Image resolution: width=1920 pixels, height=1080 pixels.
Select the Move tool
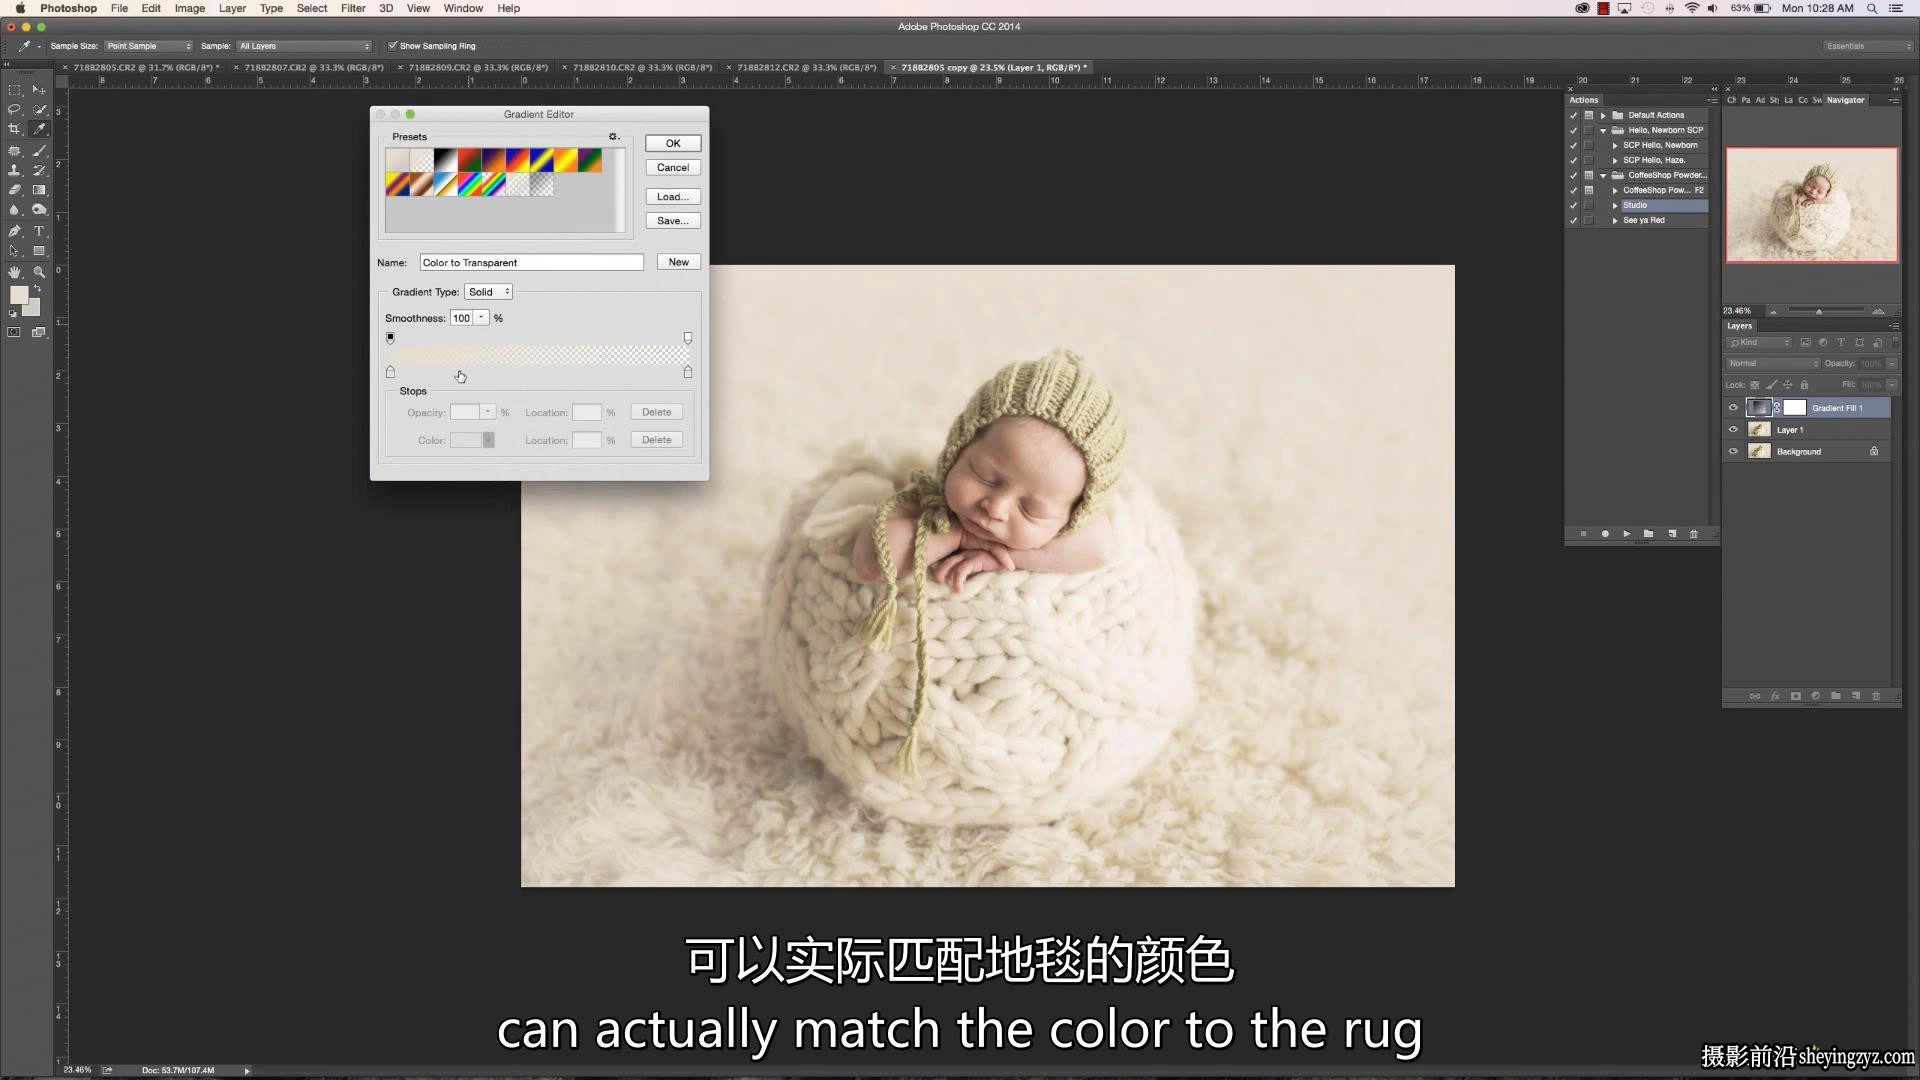(39, 89)
